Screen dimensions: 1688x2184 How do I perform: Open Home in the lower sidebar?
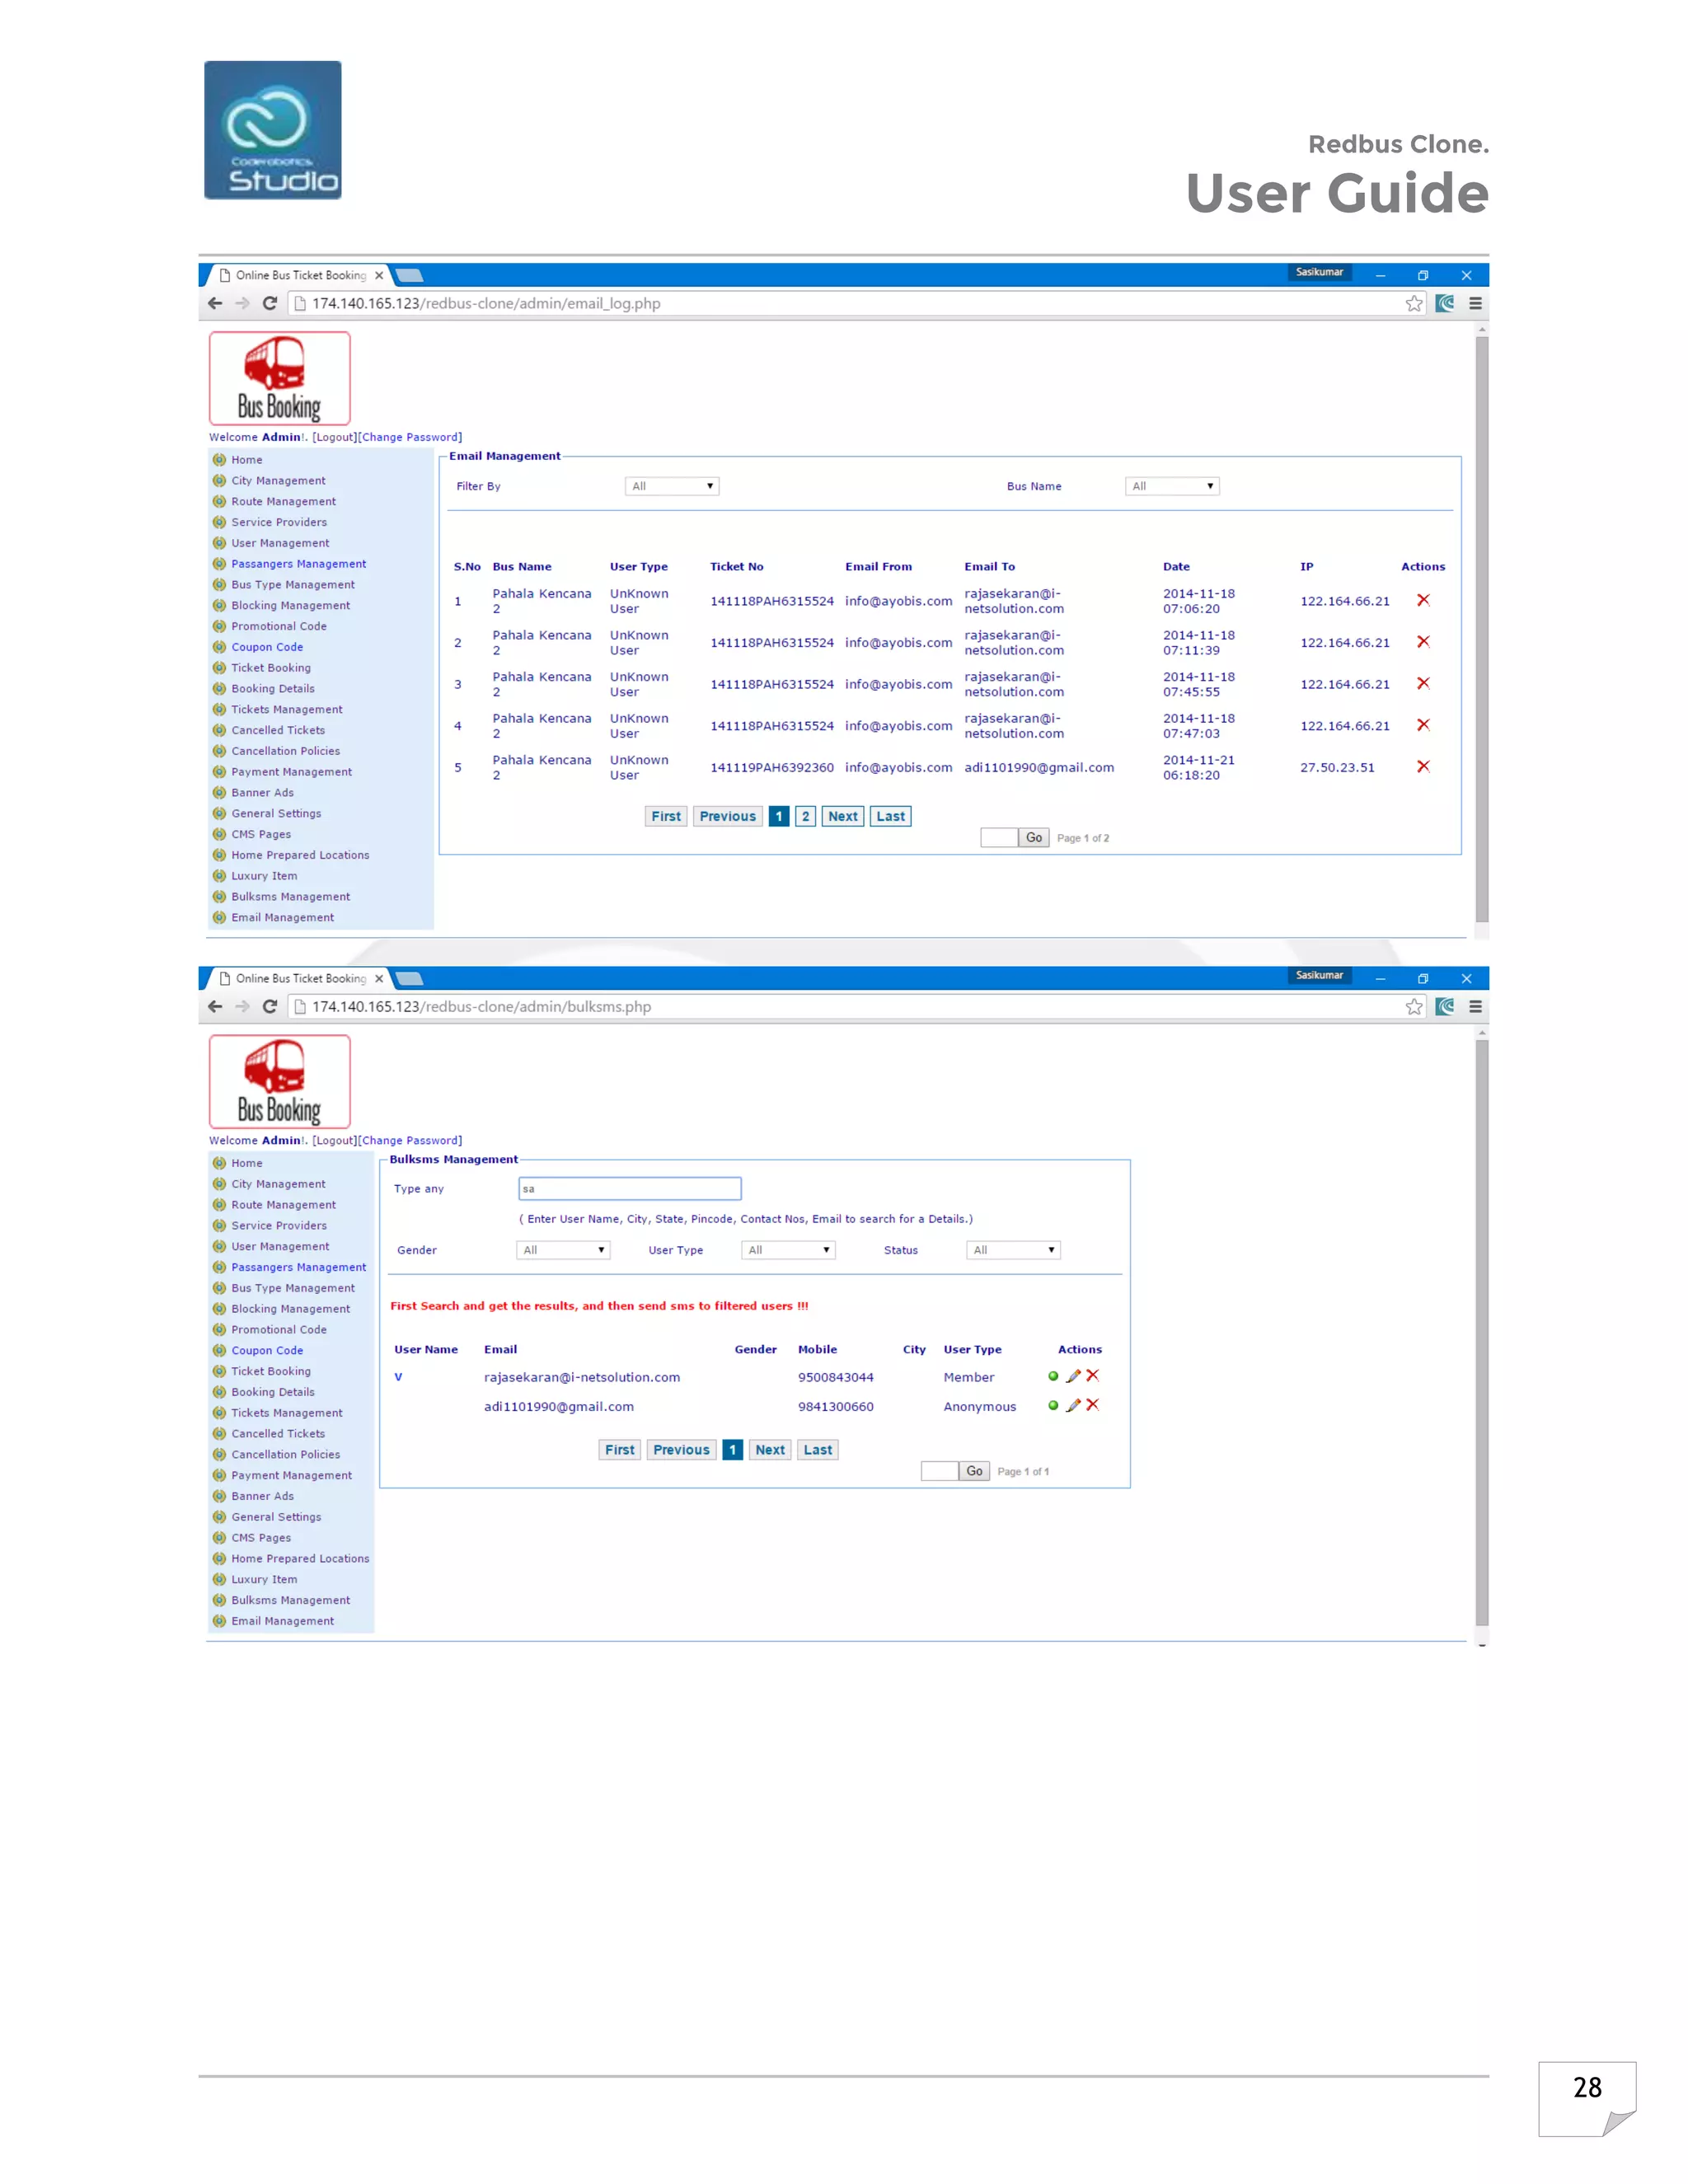pos(247,1163)
